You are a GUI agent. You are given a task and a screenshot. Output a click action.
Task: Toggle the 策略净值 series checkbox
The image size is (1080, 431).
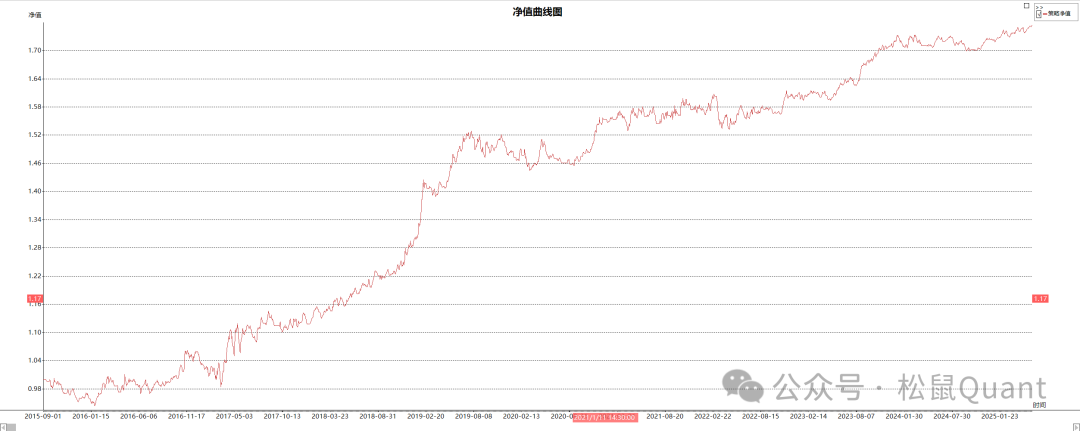1038,14
